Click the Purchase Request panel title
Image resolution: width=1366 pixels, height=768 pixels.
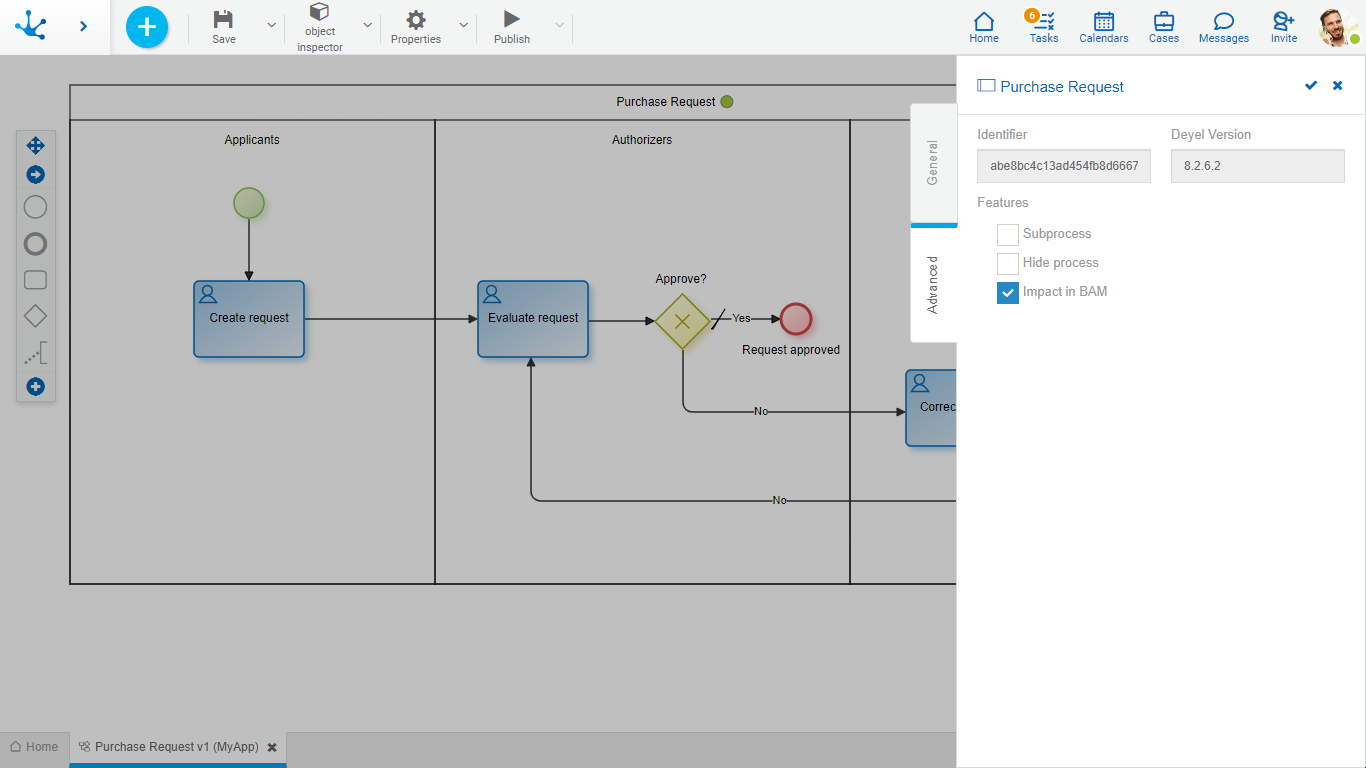(x=1062, y=87)
